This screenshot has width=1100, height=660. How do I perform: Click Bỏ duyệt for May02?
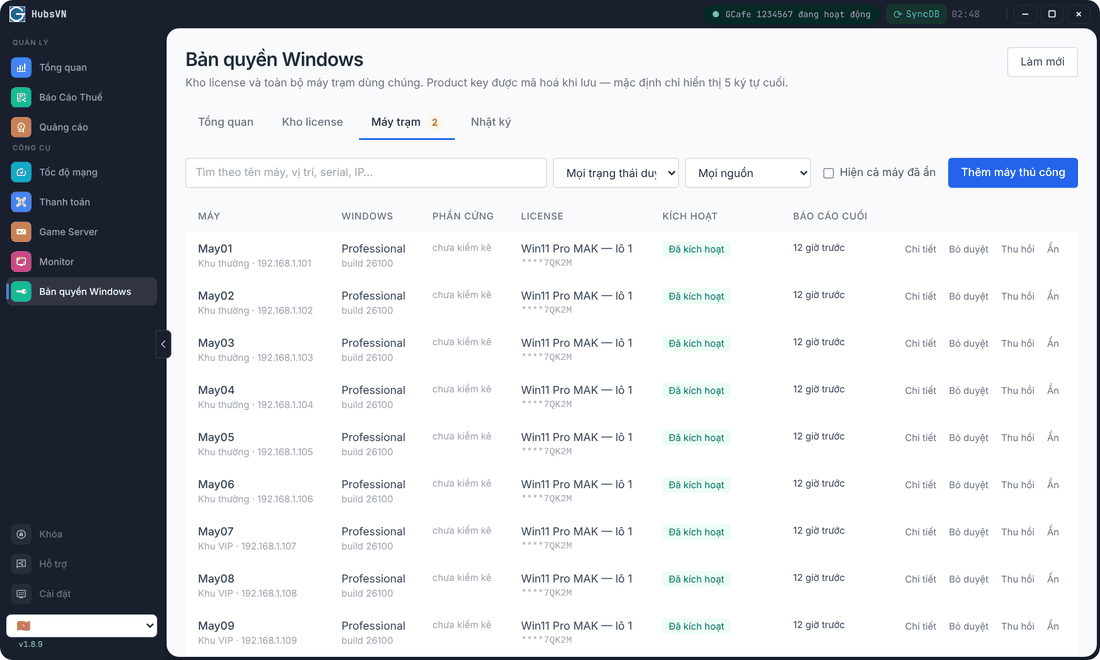tap(969, 297)
